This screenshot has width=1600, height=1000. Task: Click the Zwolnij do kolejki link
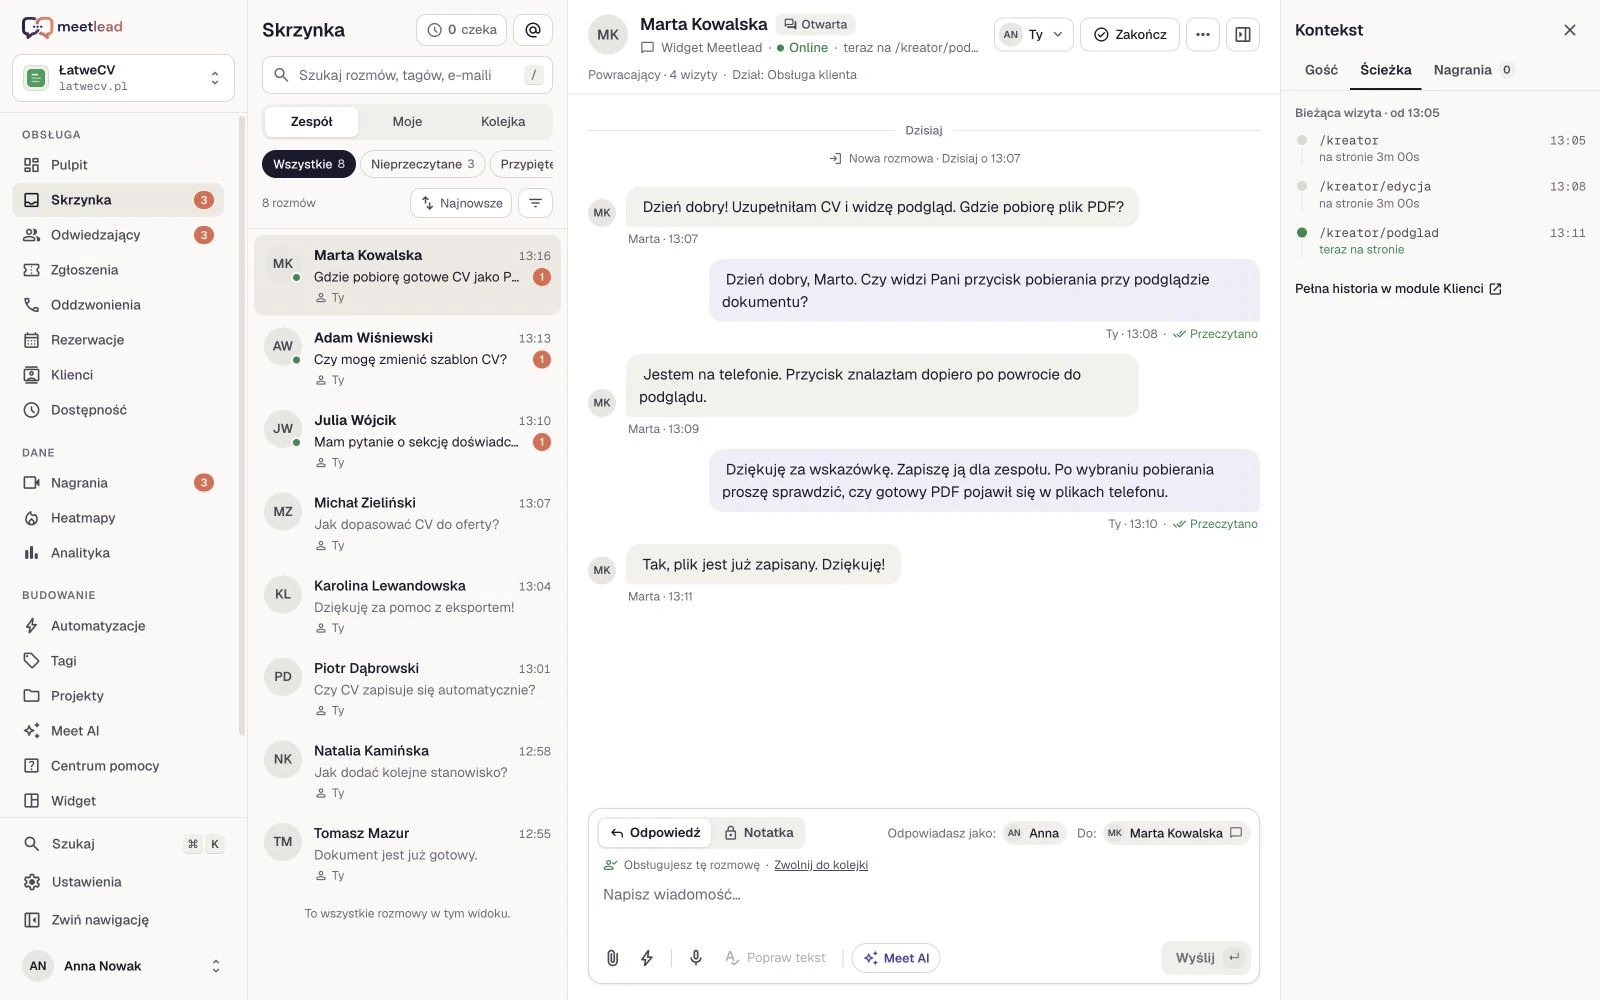[821, 865]
